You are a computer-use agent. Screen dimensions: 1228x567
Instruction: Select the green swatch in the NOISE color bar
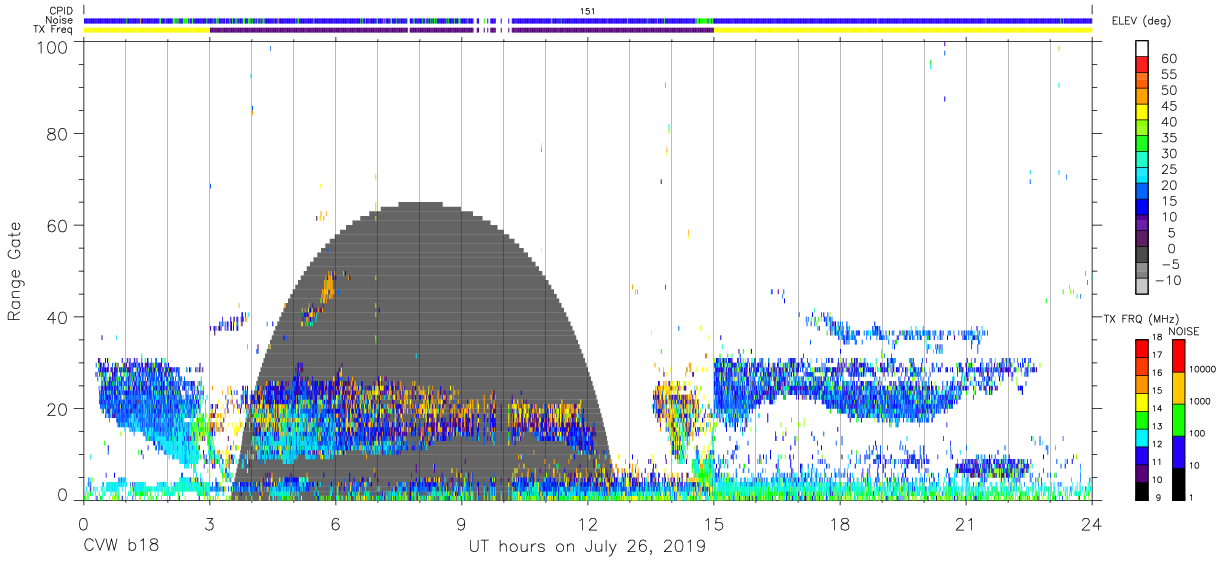click(1178, 420)
